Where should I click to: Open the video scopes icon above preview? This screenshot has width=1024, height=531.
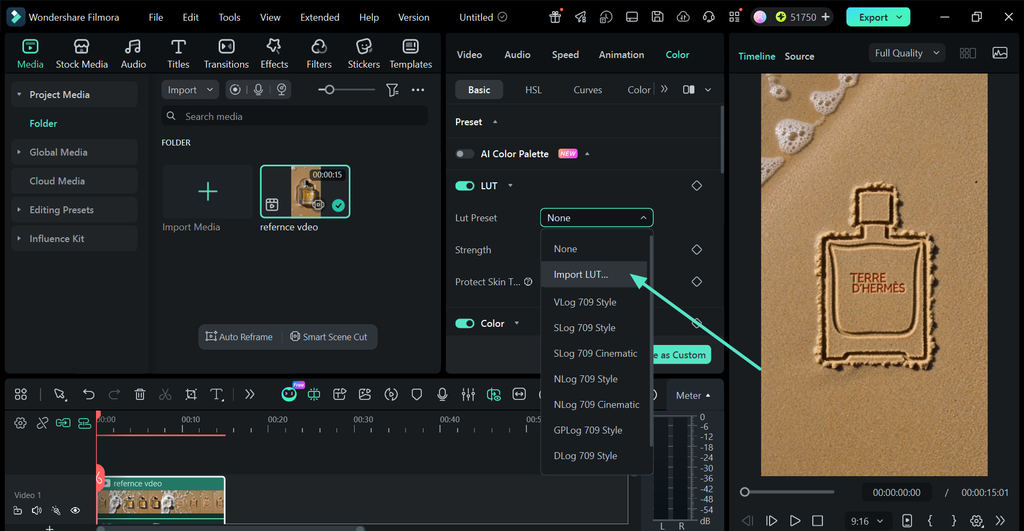[1000, 53]
